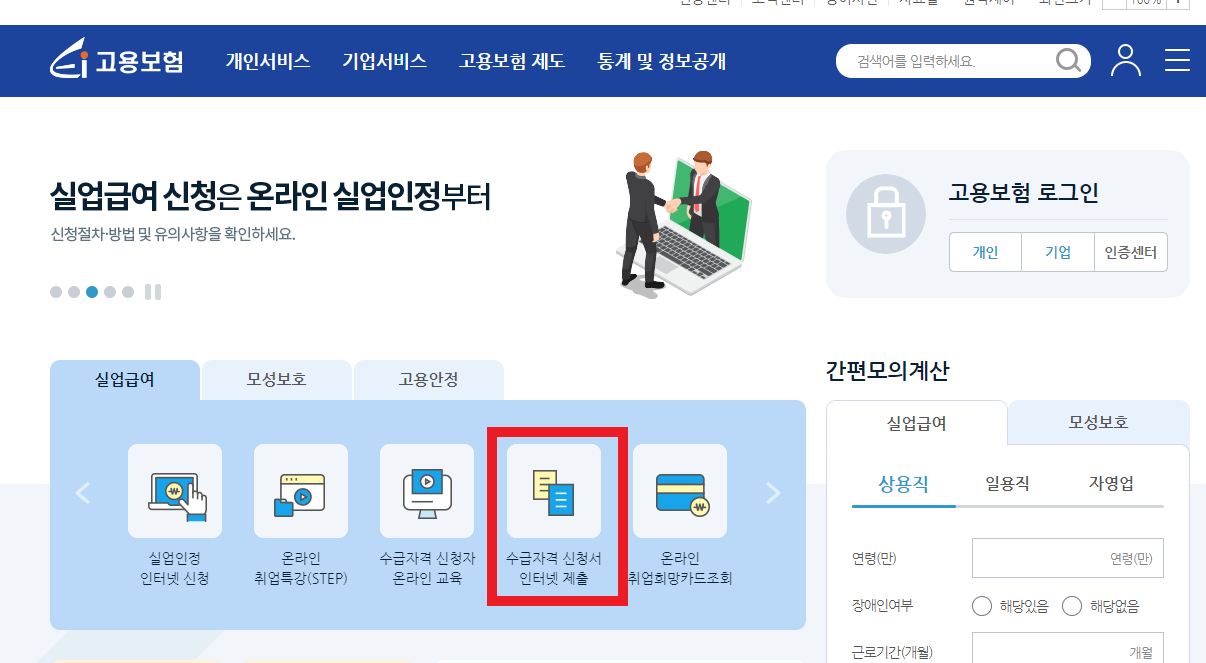Viewport: 1206px width, 663px height.
Task: Click the banner headline 실업급여 신청은 온라인 실업인정부터
Action: 270,197
